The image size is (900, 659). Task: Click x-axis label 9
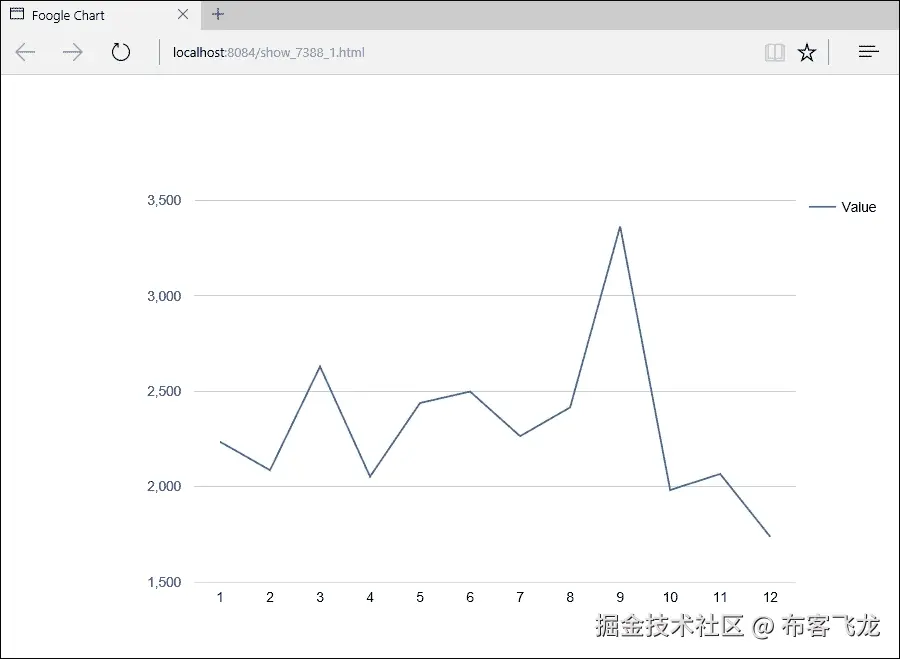point(620,598)
